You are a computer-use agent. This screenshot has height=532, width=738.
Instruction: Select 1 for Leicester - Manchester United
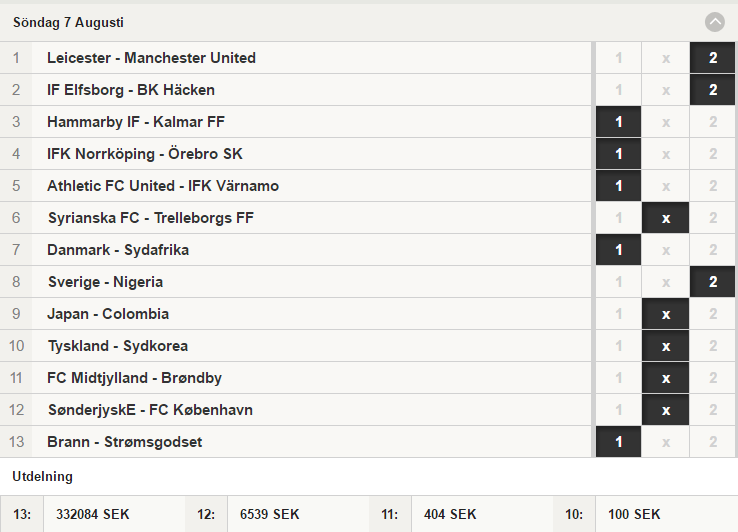point(618,58)
